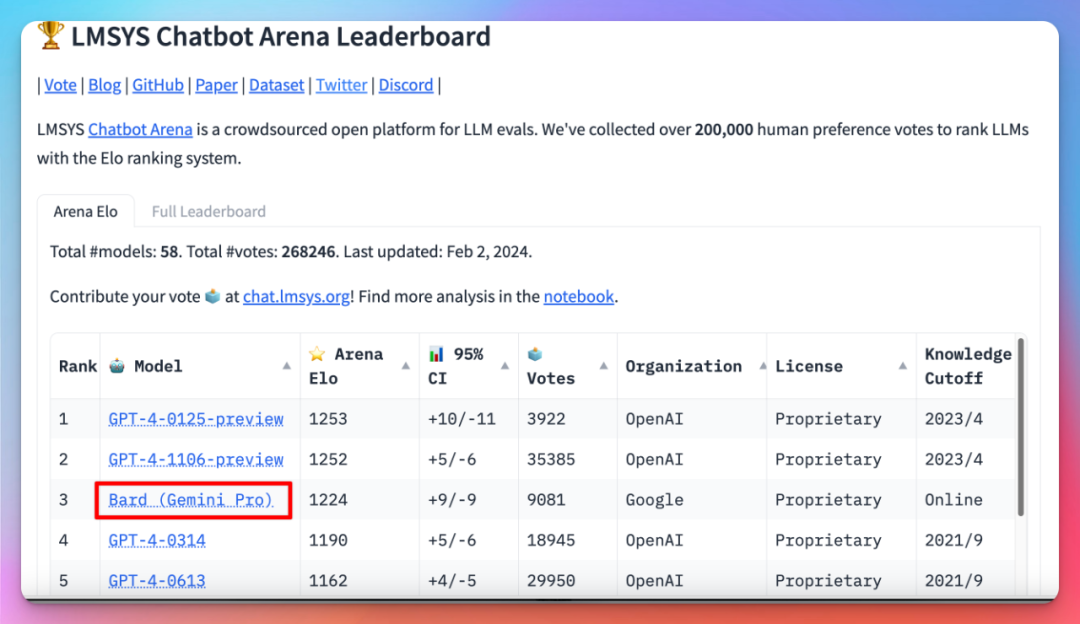Open the analysis notebook link
Viewport: 1080px width, 624px height.
578,297
